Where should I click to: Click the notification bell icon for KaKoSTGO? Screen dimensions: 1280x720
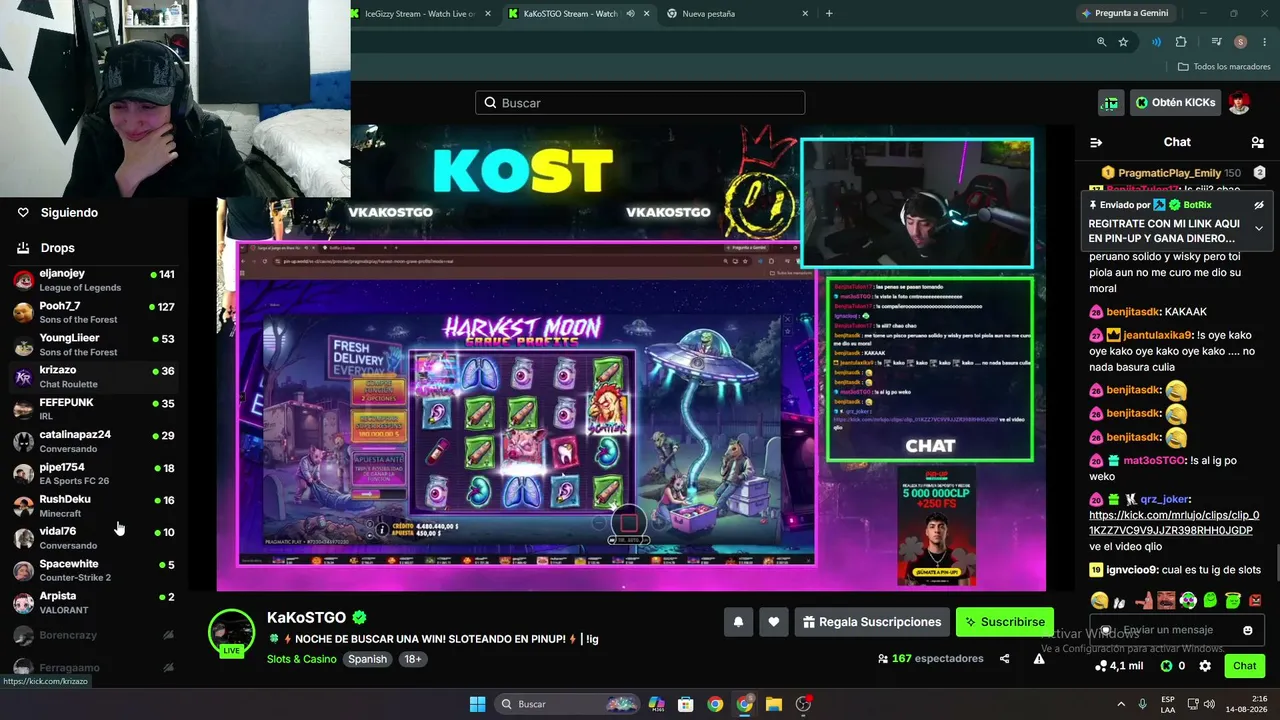point(738,622)
